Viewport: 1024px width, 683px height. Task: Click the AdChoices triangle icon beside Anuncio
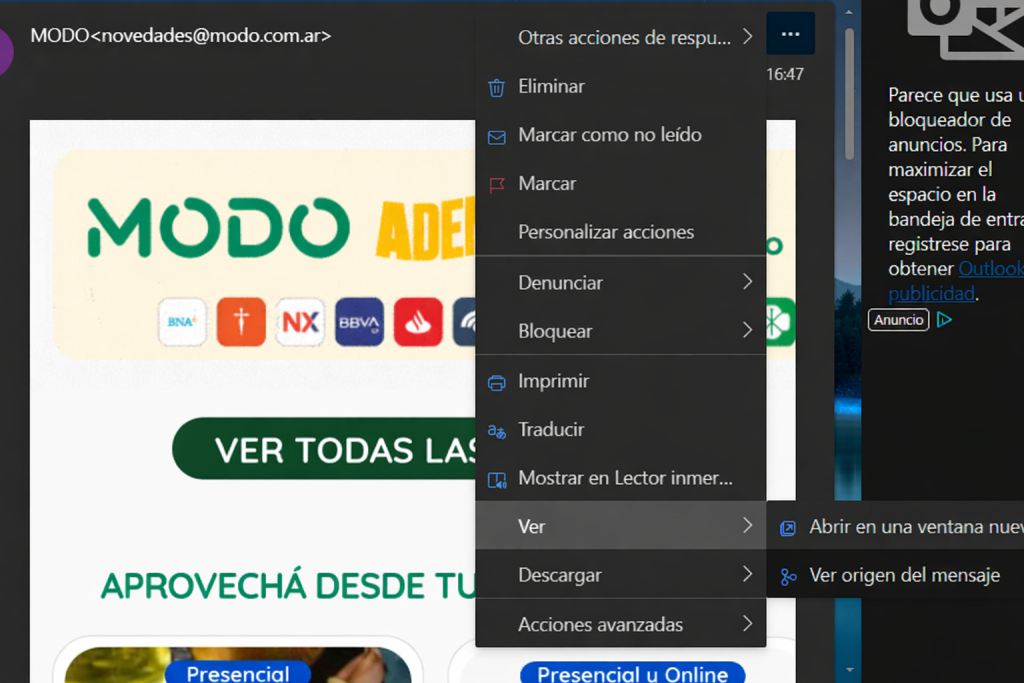pos(944,320)
